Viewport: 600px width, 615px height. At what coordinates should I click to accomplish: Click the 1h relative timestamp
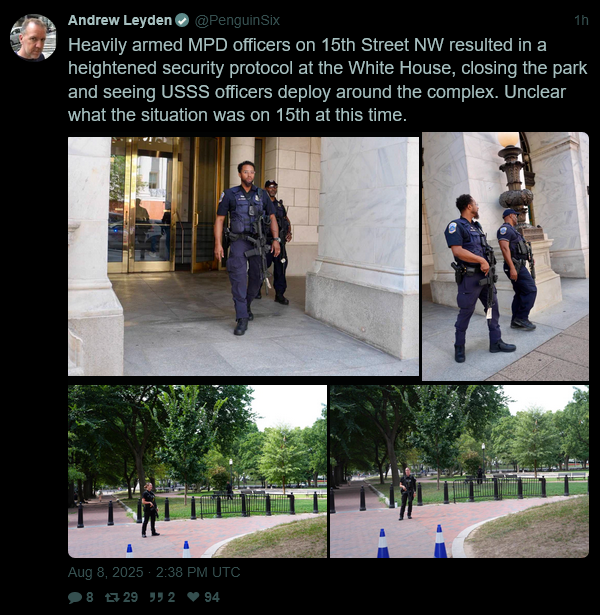tap(581, 20)
